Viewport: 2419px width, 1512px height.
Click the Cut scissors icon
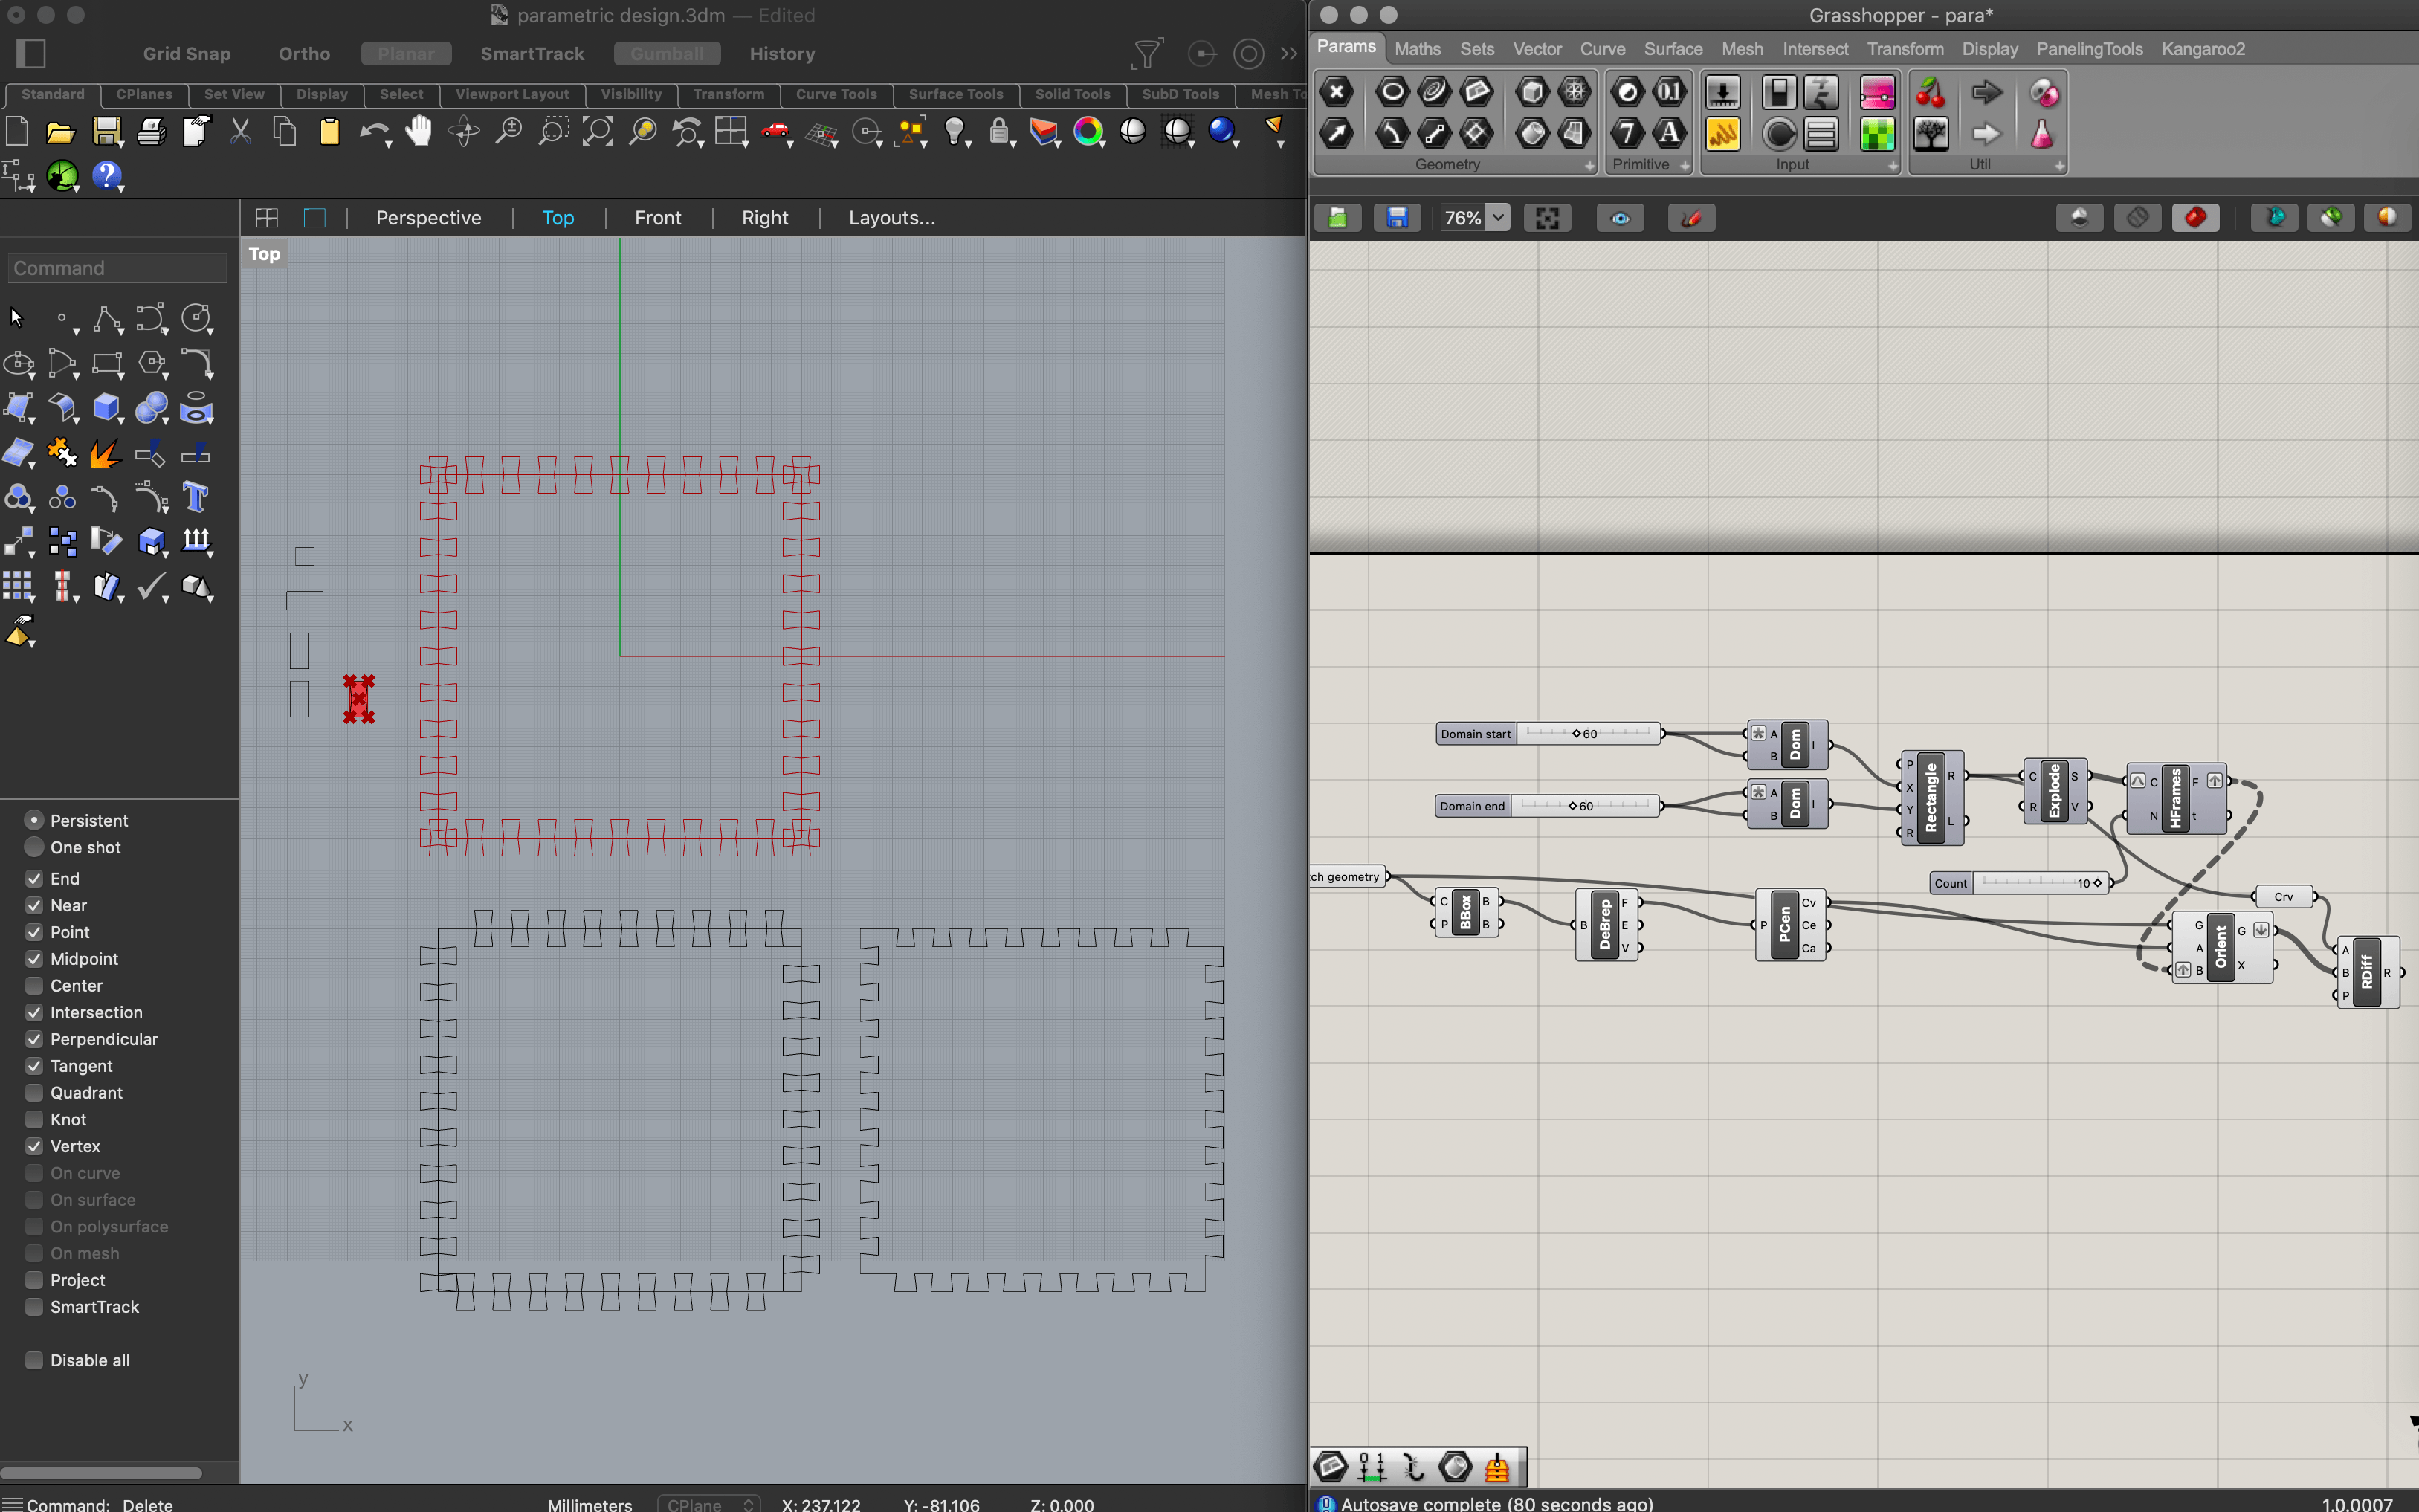coord(240,131)
